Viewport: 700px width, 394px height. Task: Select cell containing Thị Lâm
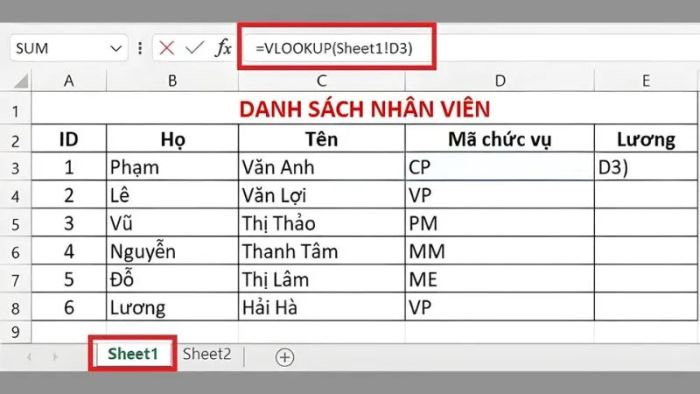pyautogui.click(x=321, y=279)
